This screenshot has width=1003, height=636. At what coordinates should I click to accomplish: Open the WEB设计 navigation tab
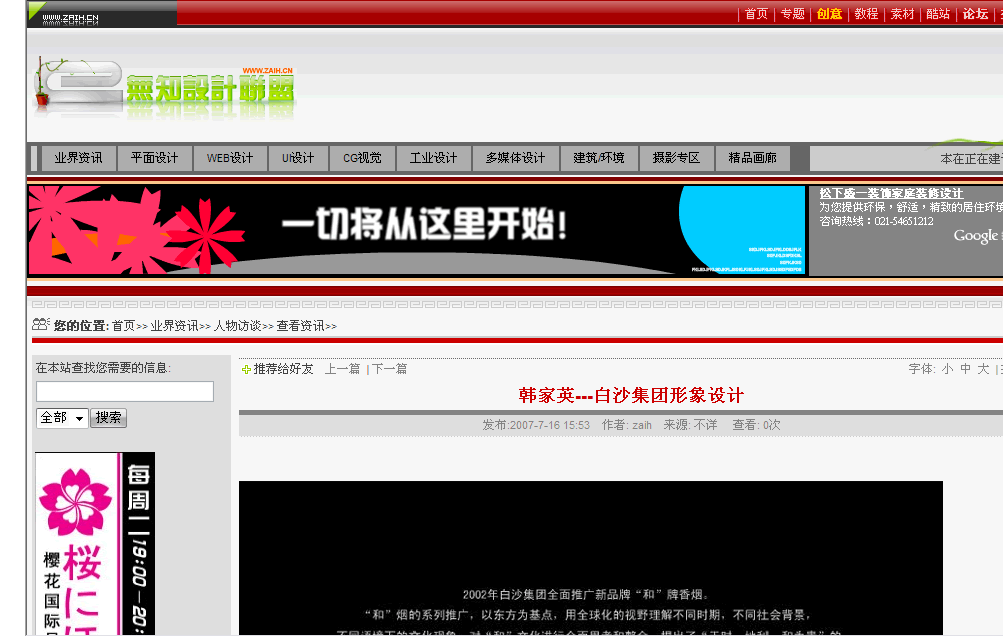230,158
